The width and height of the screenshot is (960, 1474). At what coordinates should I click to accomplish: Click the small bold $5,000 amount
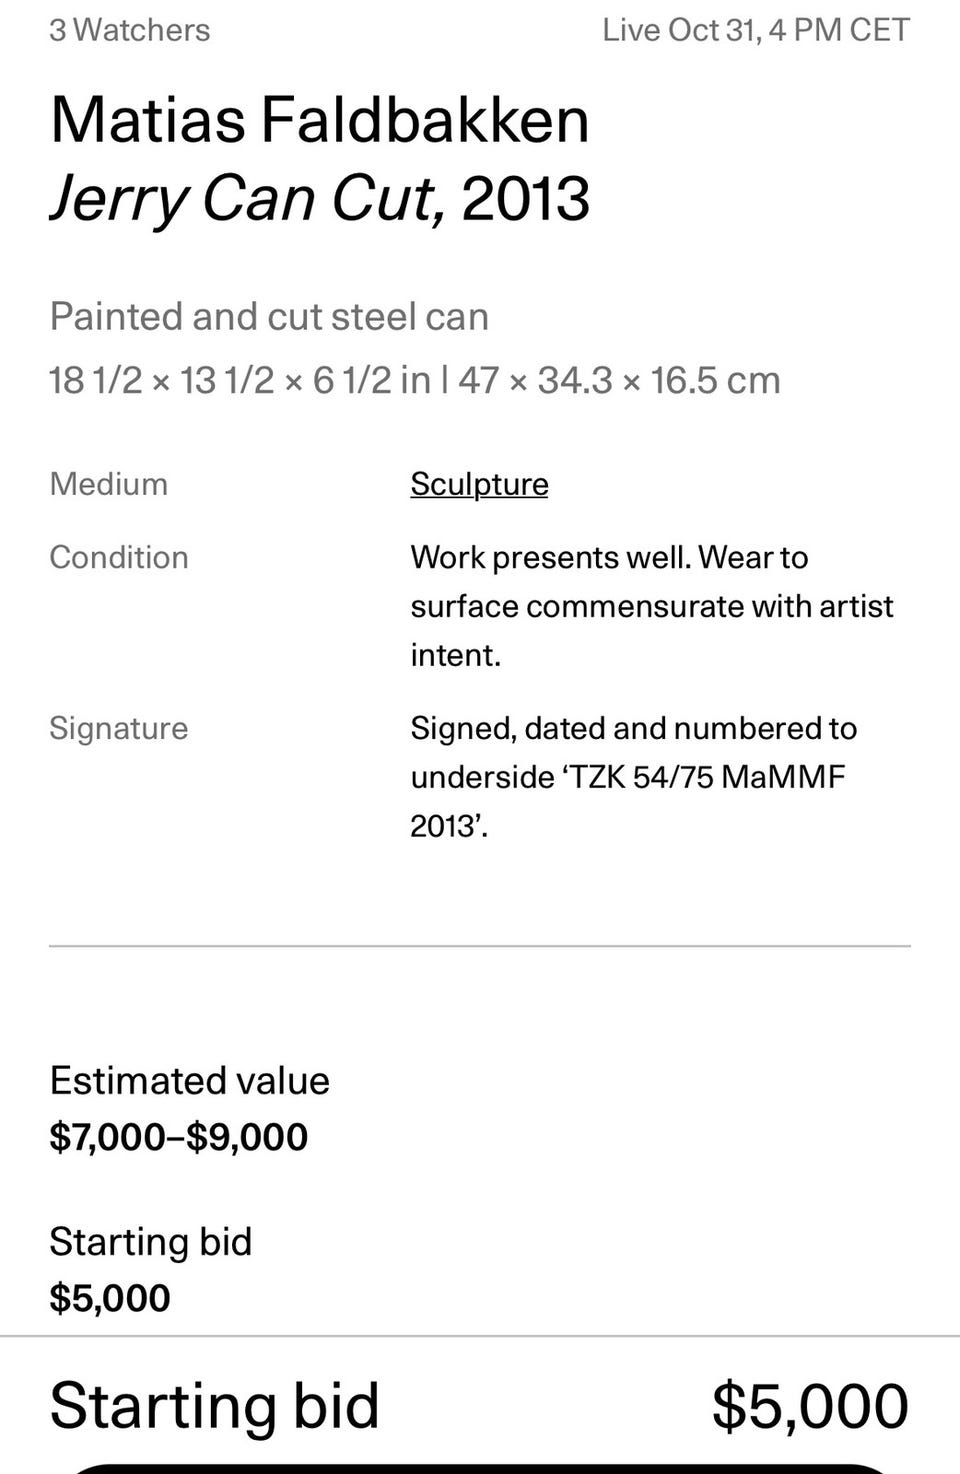(x=109, y=1298)
